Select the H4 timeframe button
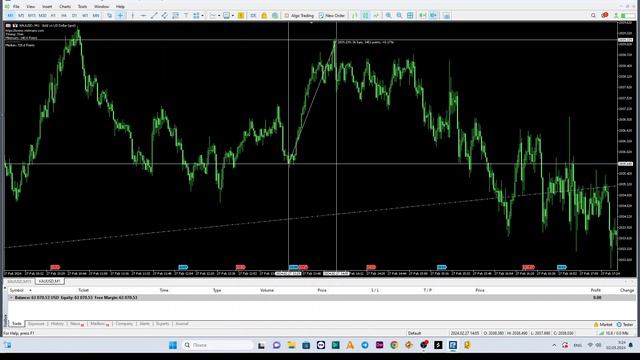Screen dimensions: 640x360 64,16
